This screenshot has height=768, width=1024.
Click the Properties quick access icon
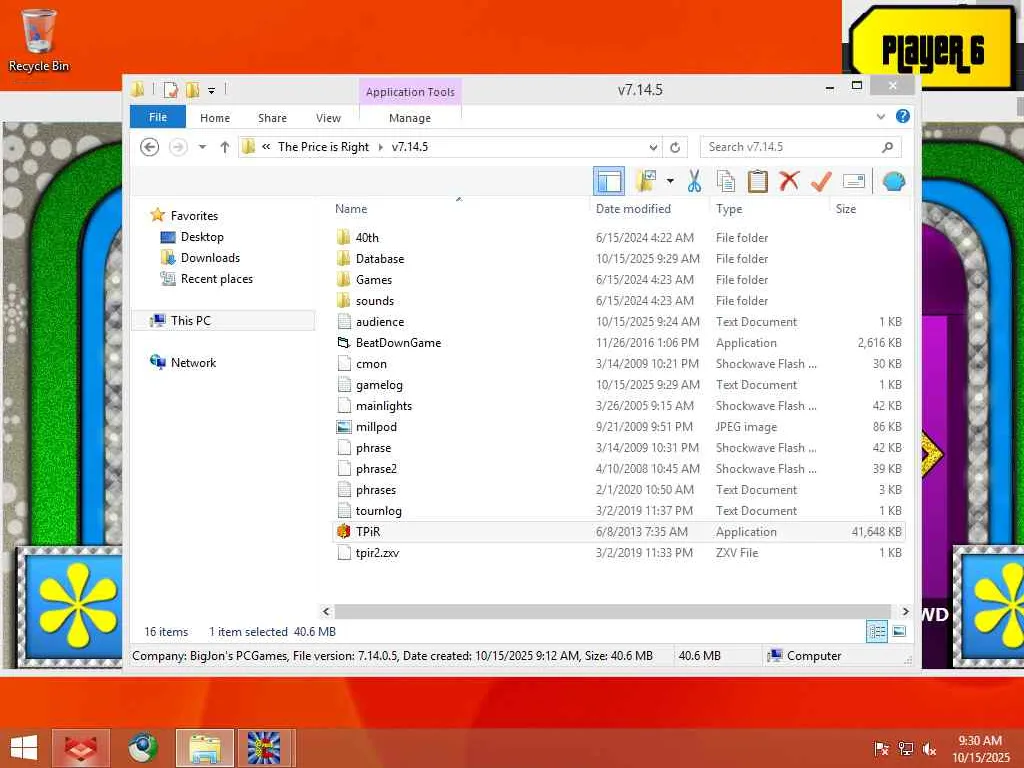coord(170,90)
